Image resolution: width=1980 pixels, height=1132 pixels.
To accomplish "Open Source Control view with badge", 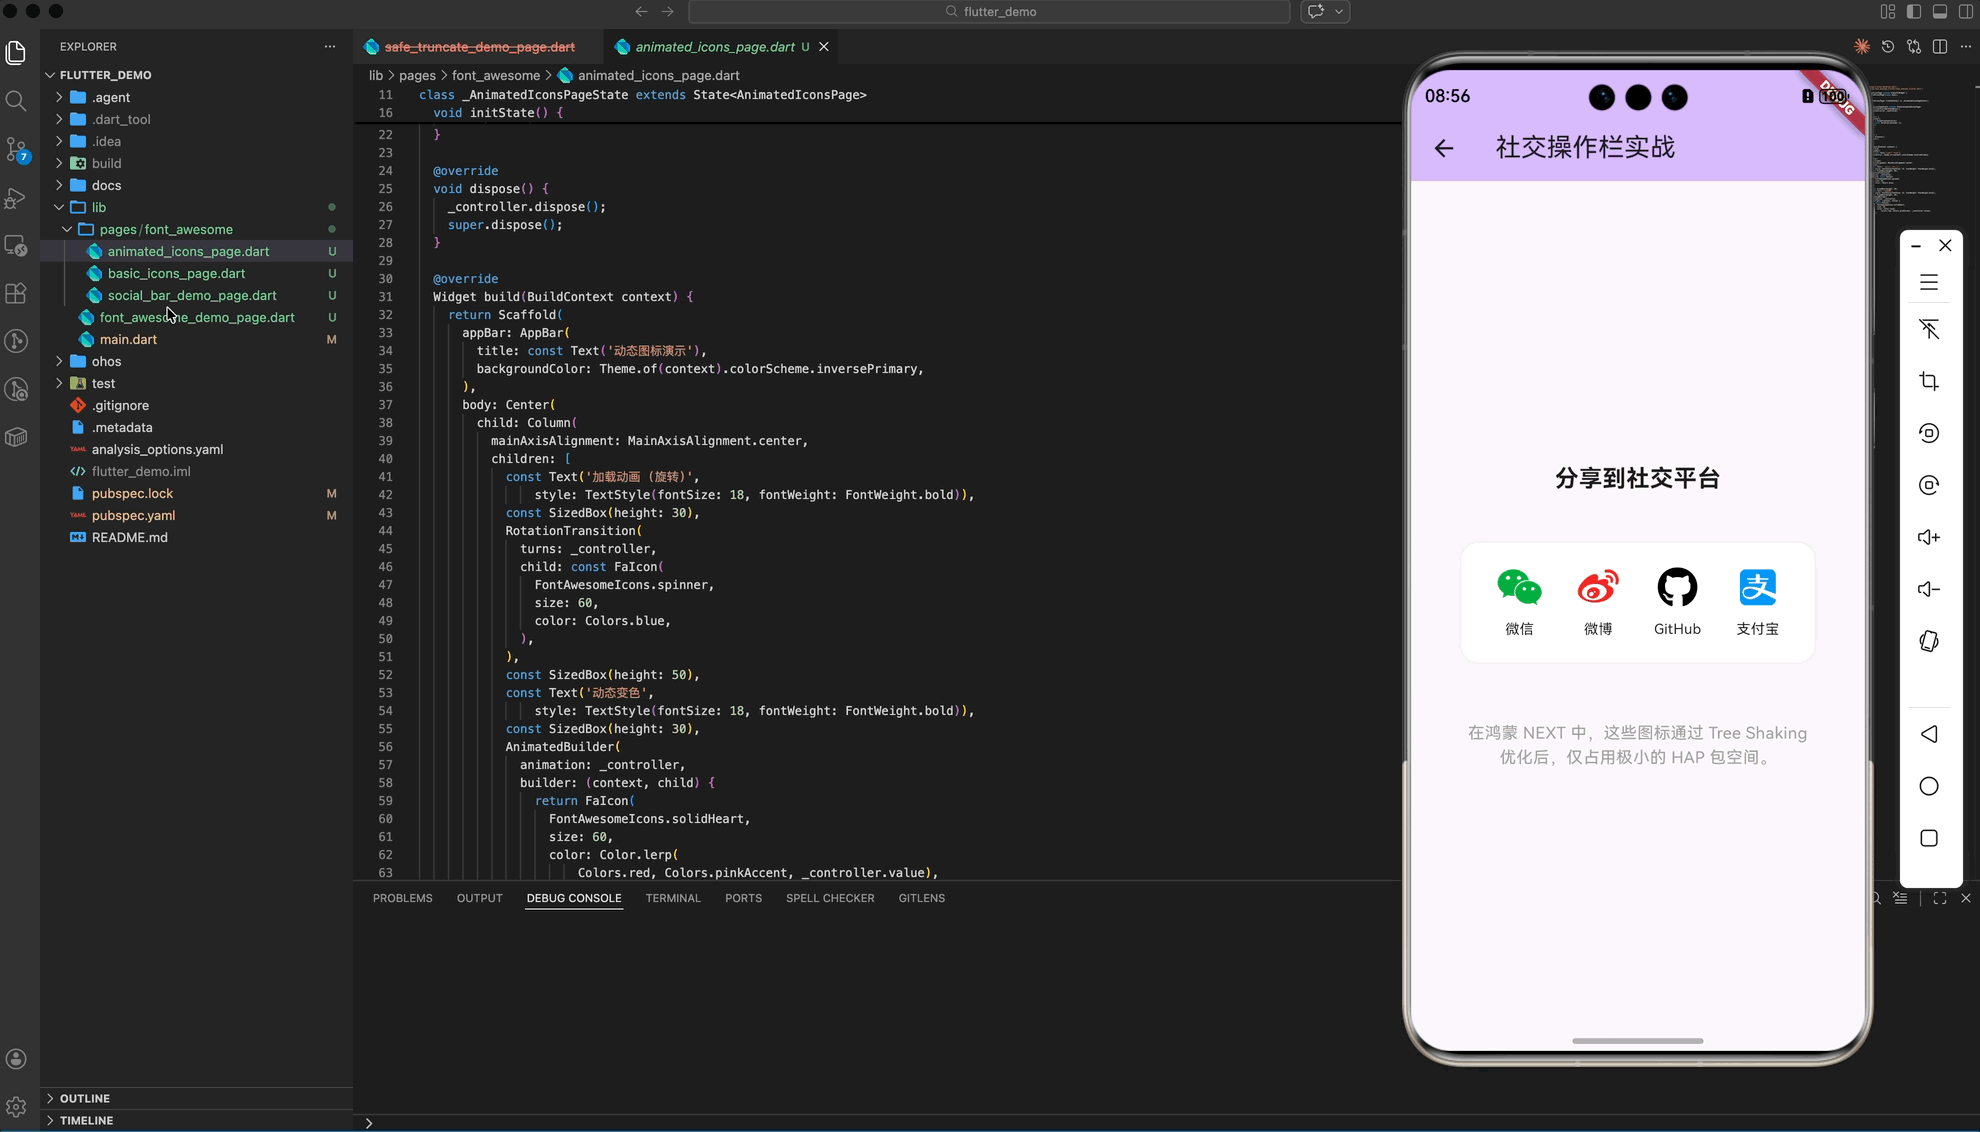I will tap(16, 150).
